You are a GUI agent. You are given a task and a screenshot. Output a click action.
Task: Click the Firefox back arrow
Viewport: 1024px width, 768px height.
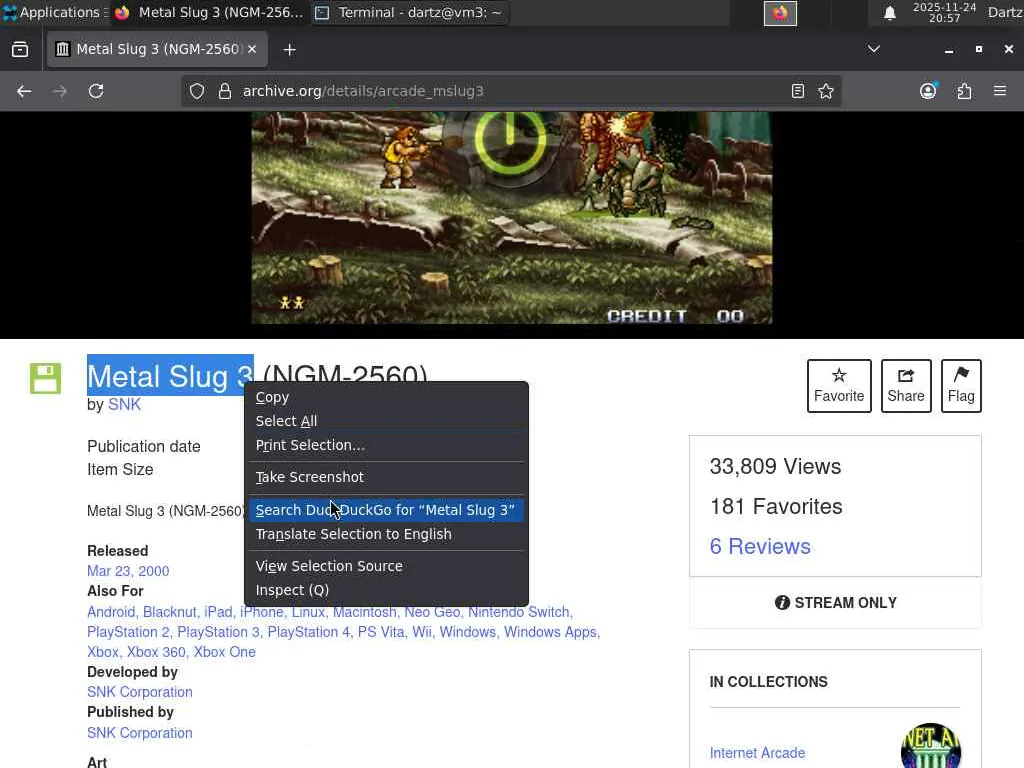[24, 91]
